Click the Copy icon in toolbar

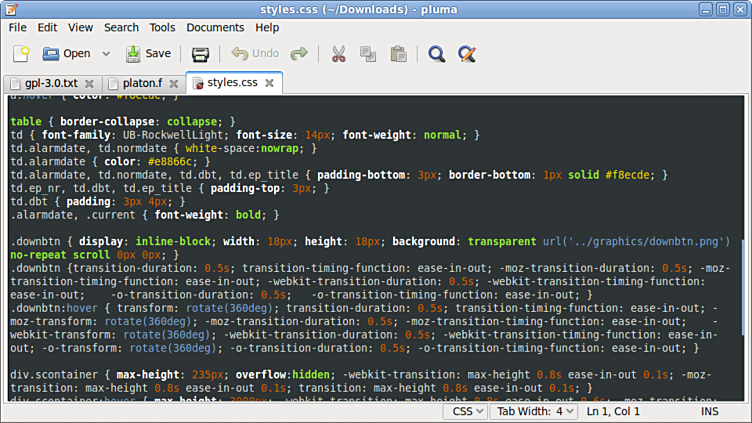(368, 53)
